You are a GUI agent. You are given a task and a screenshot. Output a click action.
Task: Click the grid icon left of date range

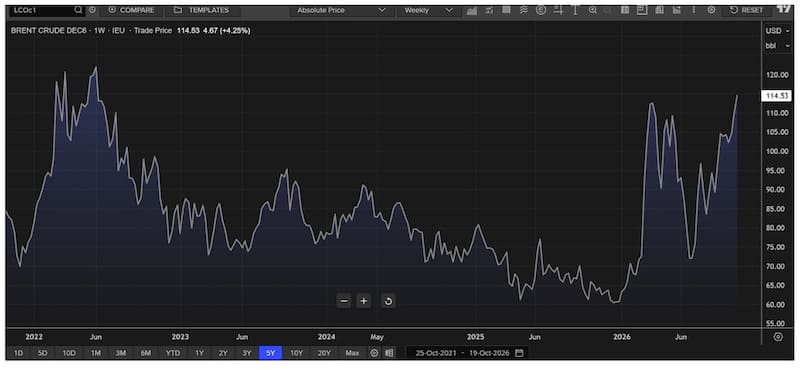[x=389, y=353]
